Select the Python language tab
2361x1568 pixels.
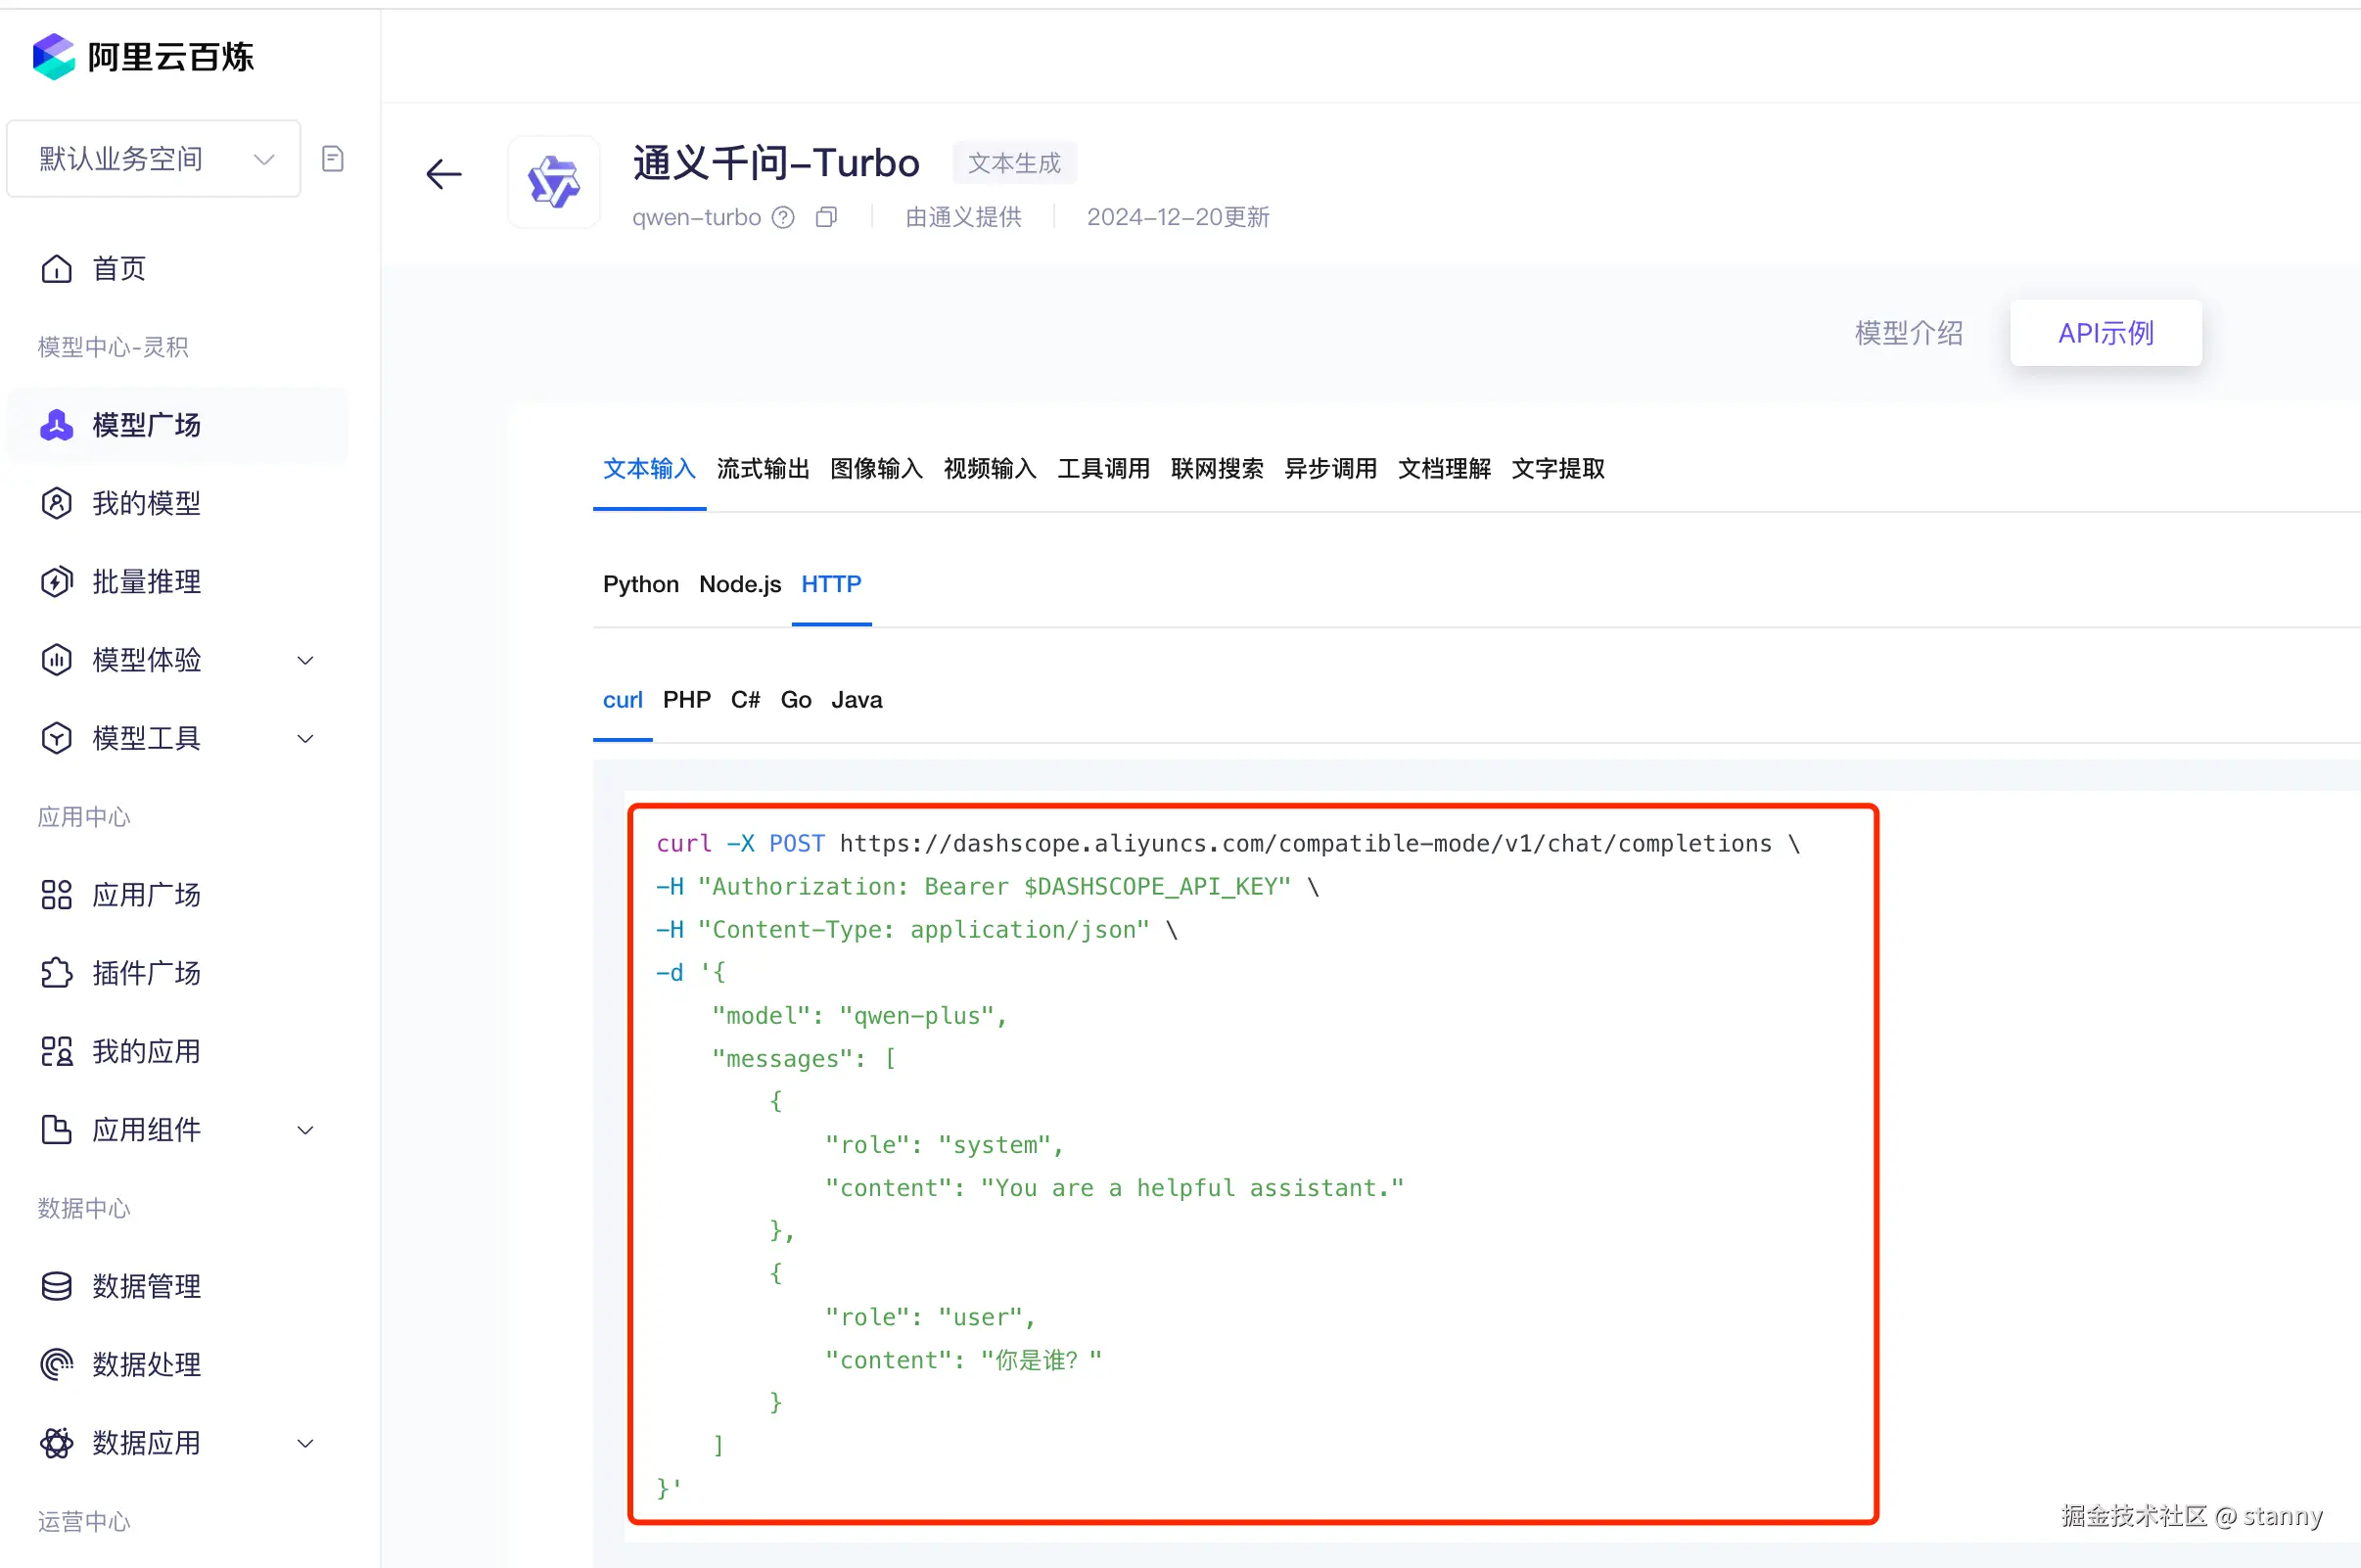pos(640,584)
